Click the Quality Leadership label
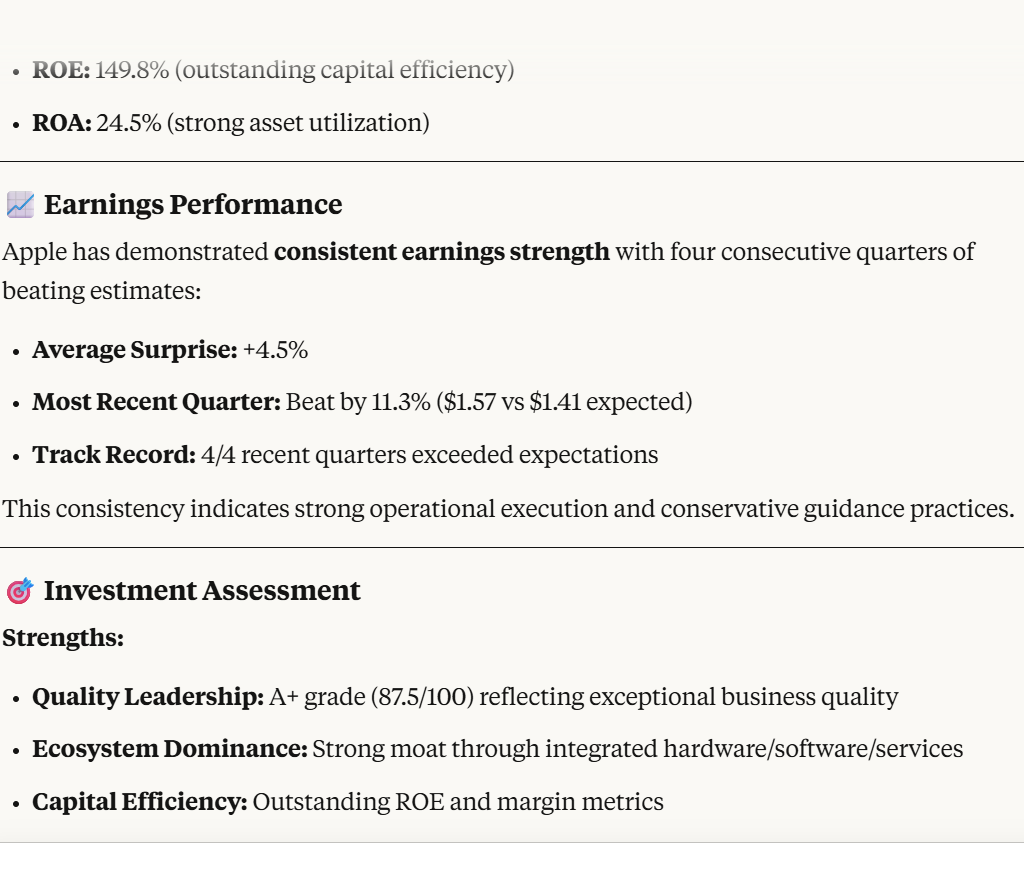Screen dimensions: 1024x895 click(148, 697)
